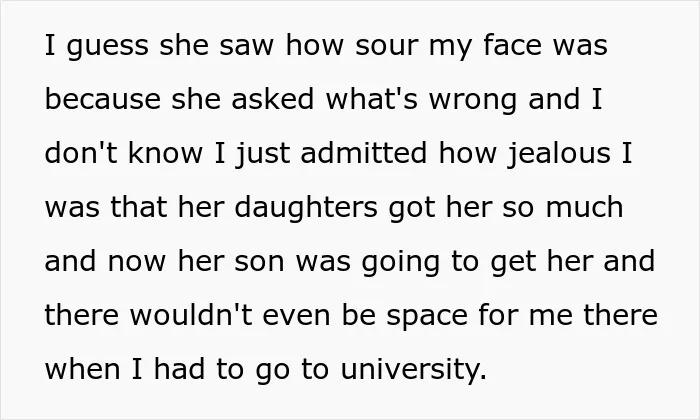
Task: Click the word "space"
Action: click(427, 317)
